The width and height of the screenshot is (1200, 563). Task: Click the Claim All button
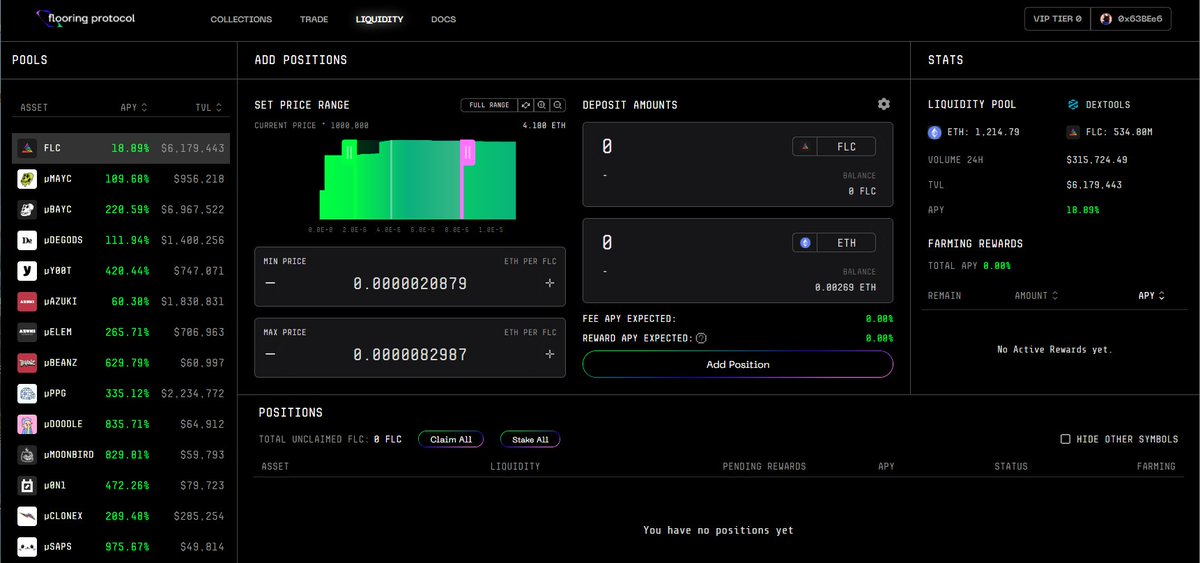(x=451, y=439)
